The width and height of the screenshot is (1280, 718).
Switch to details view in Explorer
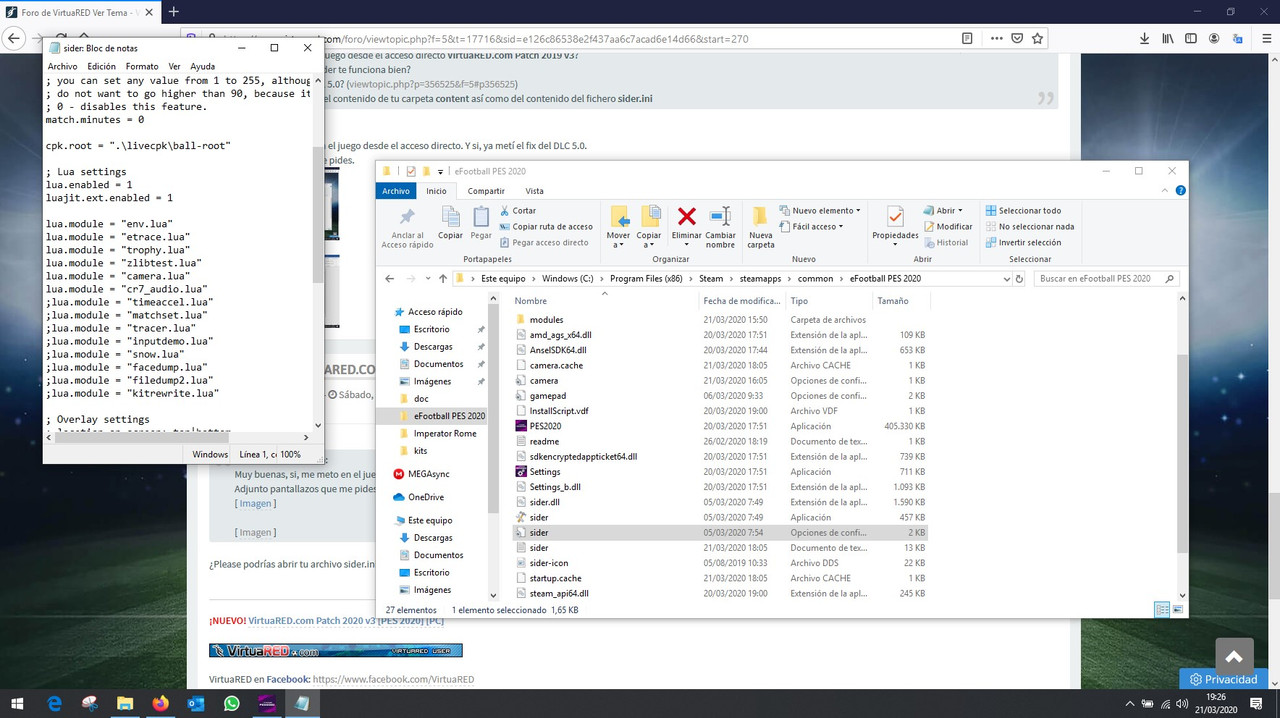tap(1162, 609)
